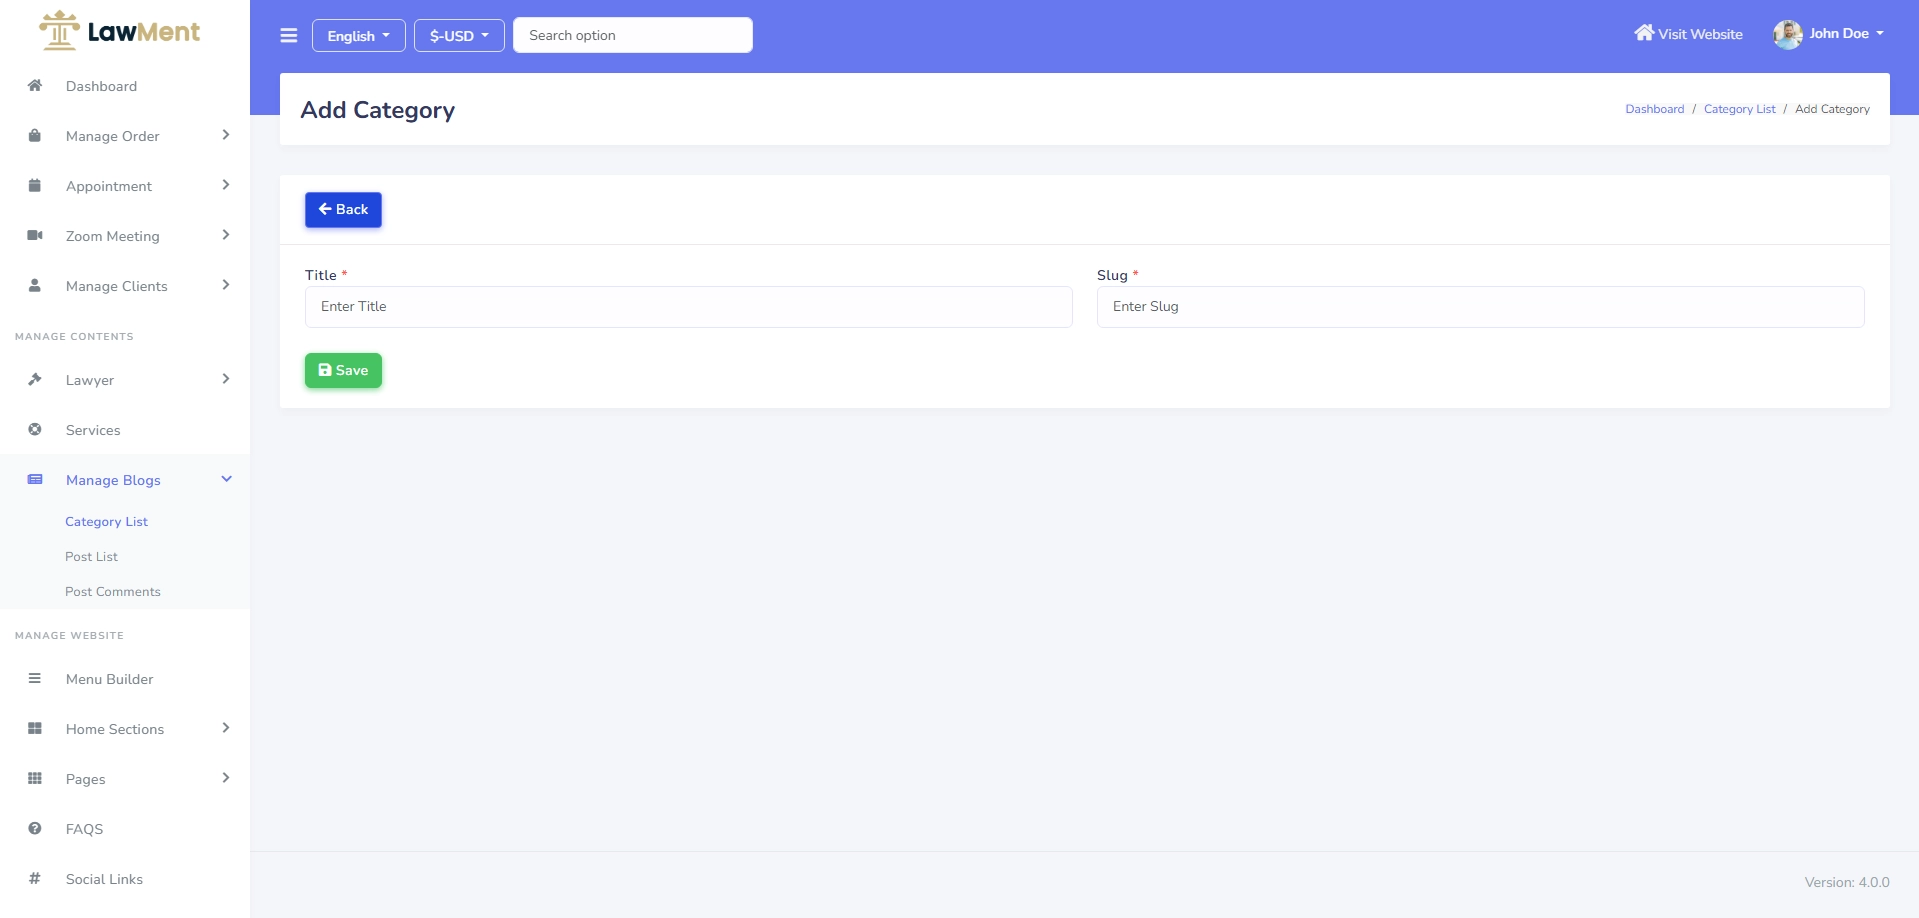Image resolution: width=1919 pixels, height=918 pixels.
Task: Select Post List submenu item
Action: 91,557
